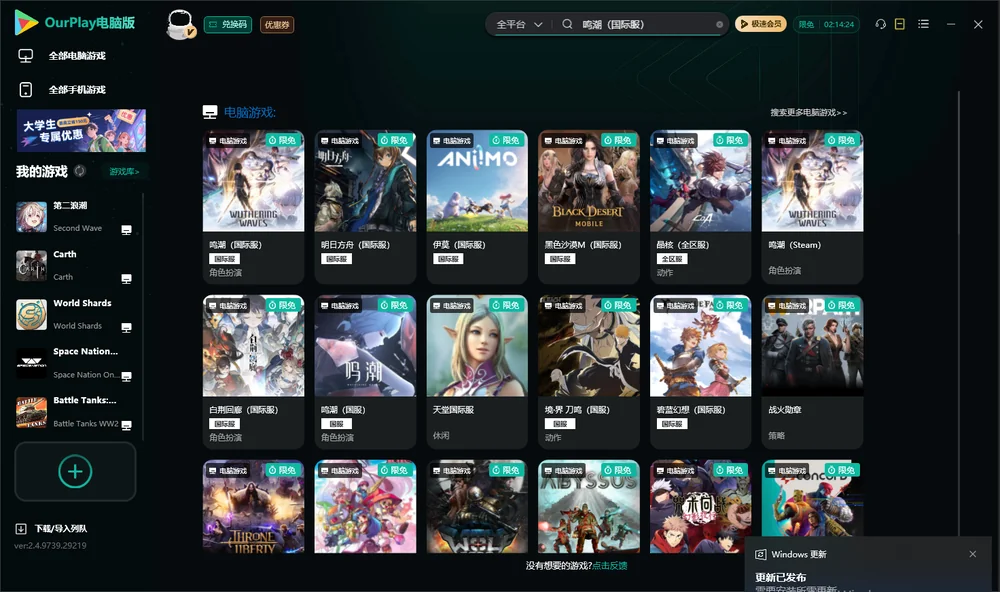1000x592 pixels.
Task: Click the refresh icon next to 我的游戏
Action: click(80, 171)
